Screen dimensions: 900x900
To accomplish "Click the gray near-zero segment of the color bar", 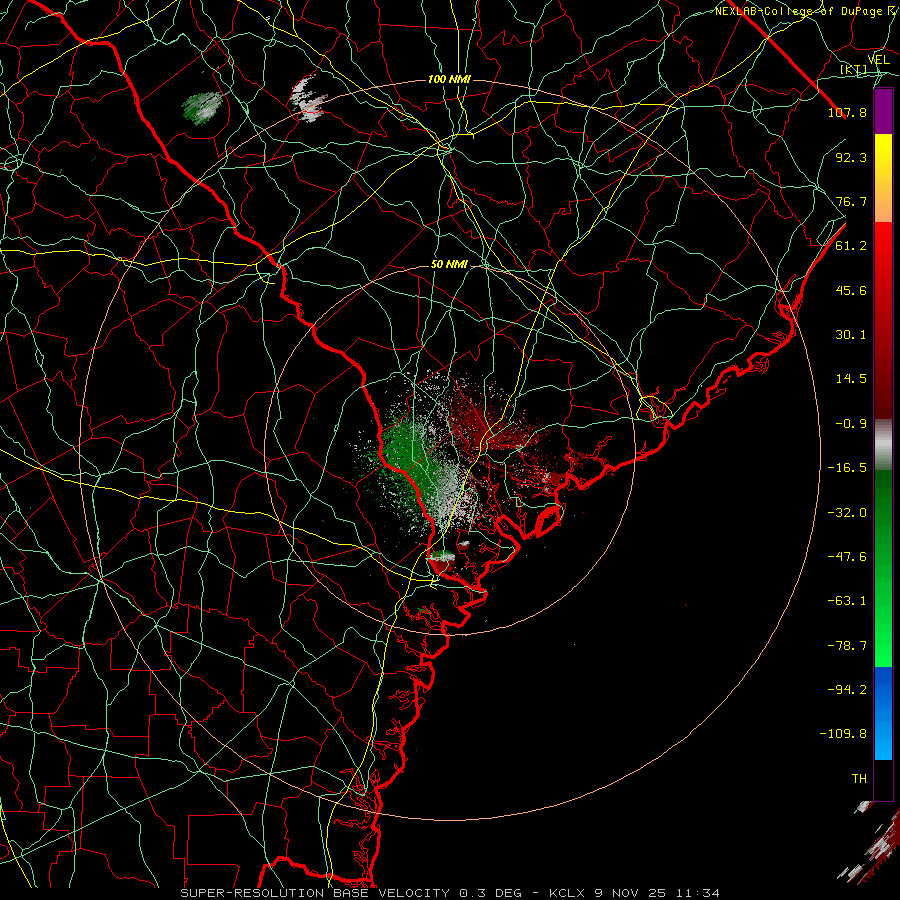I will pos(883,445).
